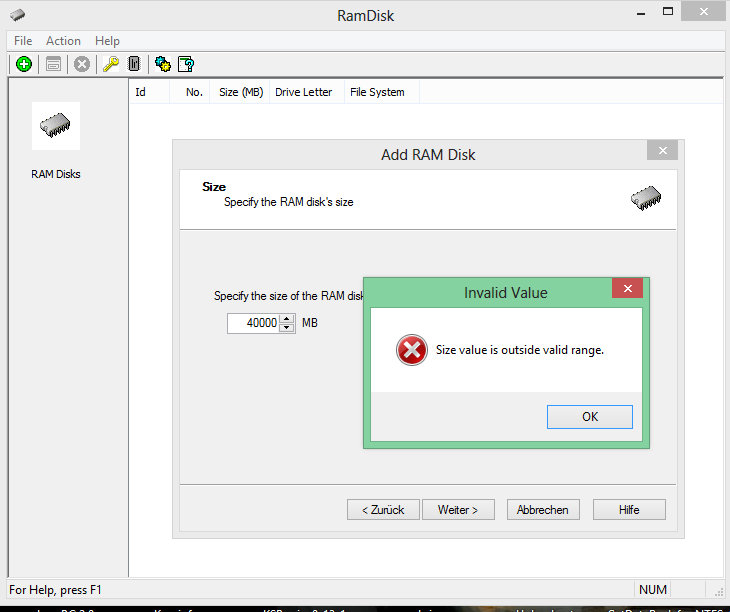Click the memory module toolbar icon
The height and width of the screenshot is (612, 730).
134,64
